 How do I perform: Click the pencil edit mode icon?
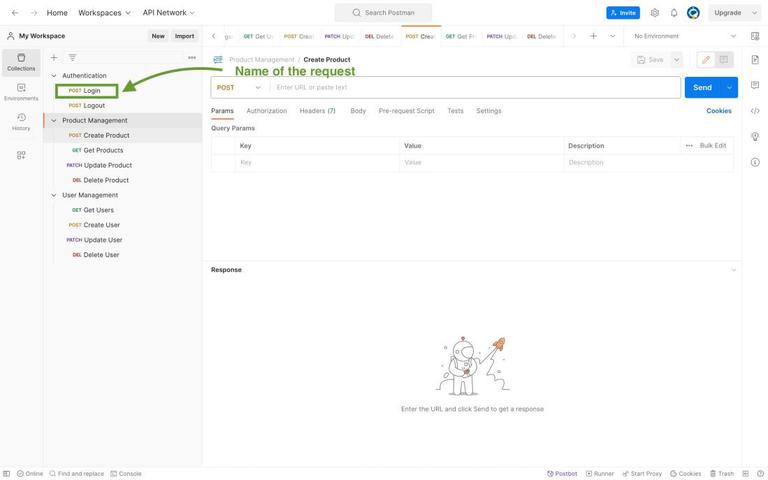pyautogui.click(x=706, y=60)
